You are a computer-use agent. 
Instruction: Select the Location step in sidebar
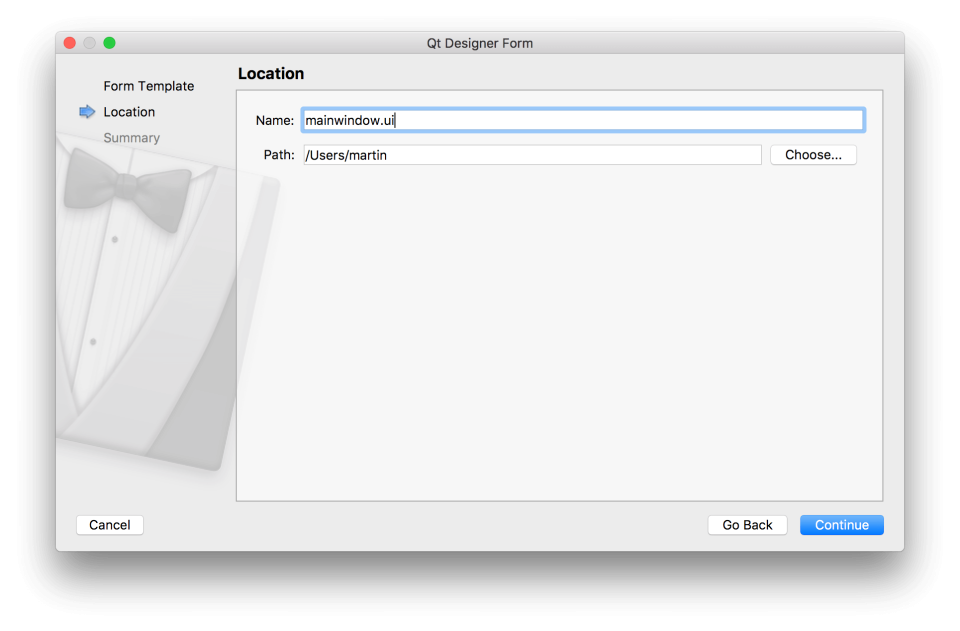click(129, 112)
